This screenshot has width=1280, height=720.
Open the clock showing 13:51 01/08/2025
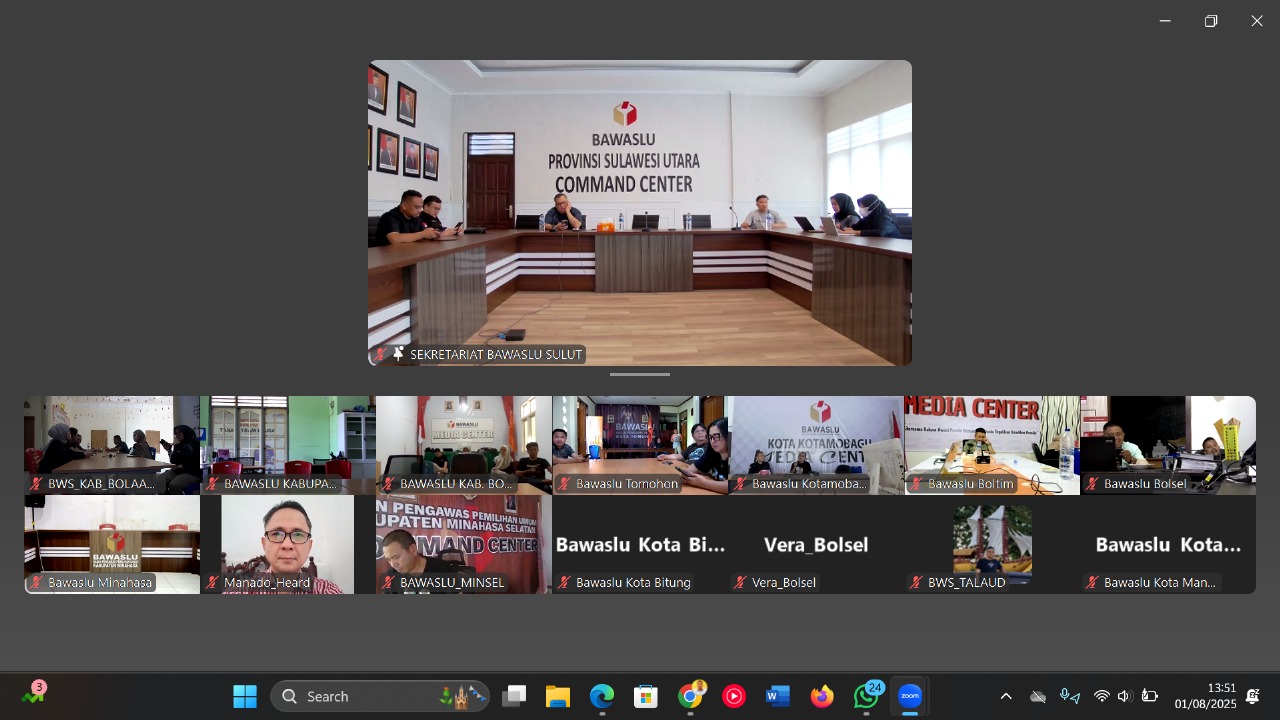tap(1205, 696)
